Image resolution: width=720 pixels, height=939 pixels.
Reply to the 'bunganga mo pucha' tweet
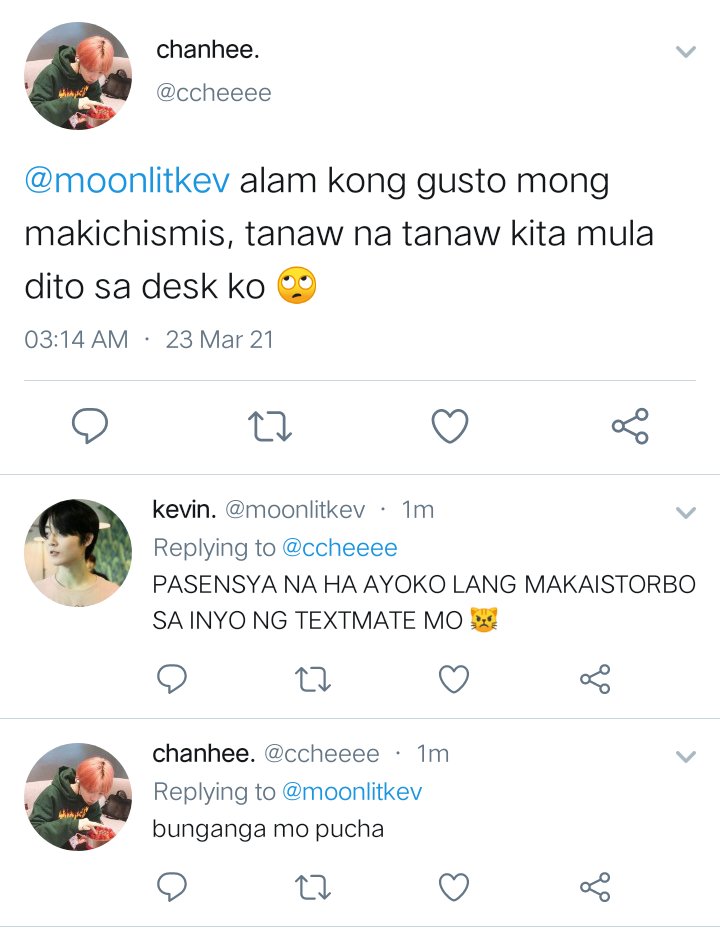[x=172, y=887]
